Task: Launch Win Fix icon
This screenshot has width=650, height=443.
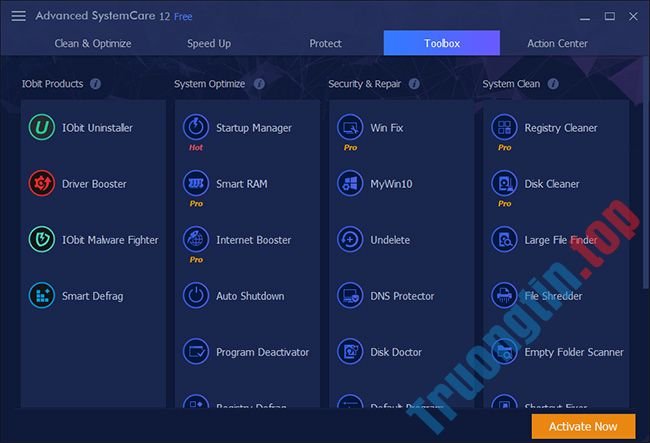Action: 350,127
